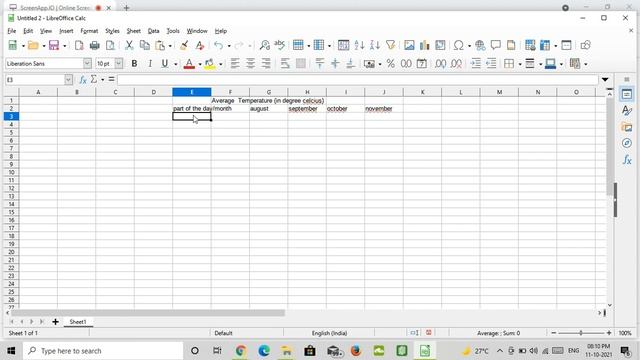Toggle Merge and Center Cells button
This screenshot has height=360, width=640.
click(301, 64)
